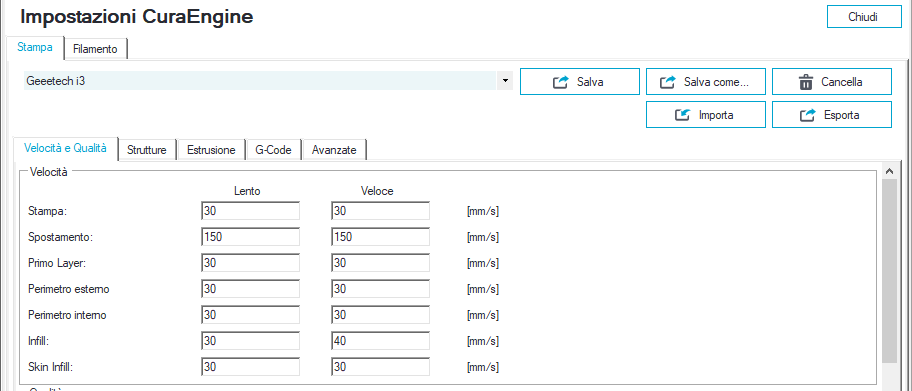Close the settings with the Chiudi button
Image resolution: width=912 pixels, height=391 pixels.
point(863,17)
